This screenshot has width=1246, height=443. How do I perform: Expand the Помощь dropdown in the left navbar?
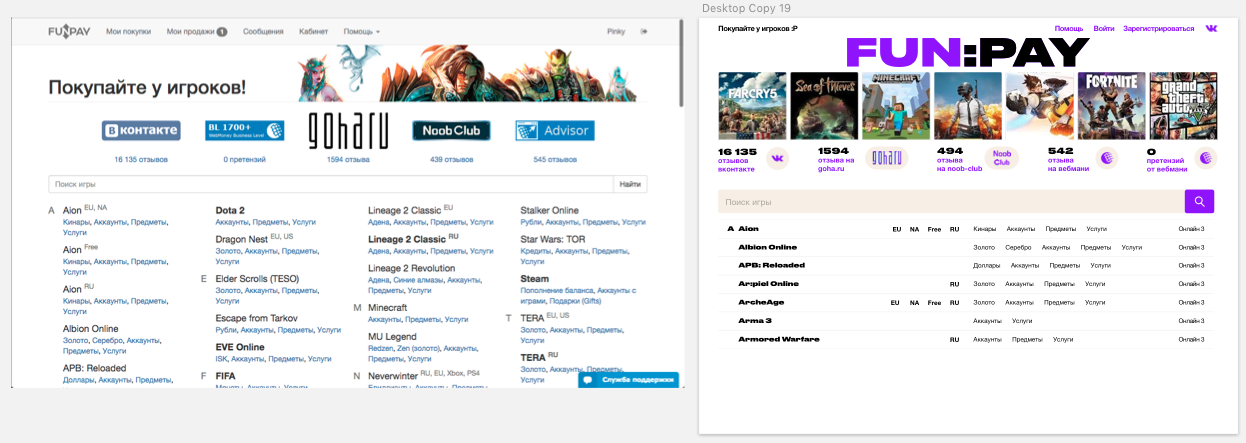point(361,32)
